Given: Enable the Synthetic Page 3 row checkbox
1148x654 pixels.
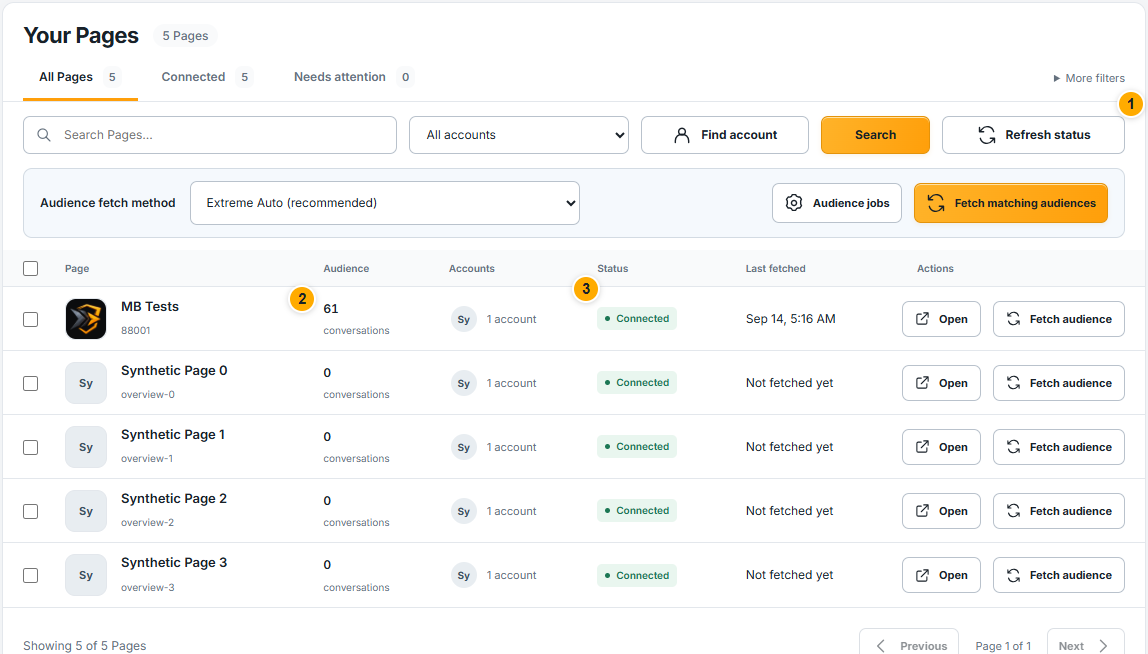Looking at the screenshot, I should click(x=31, y=575).
